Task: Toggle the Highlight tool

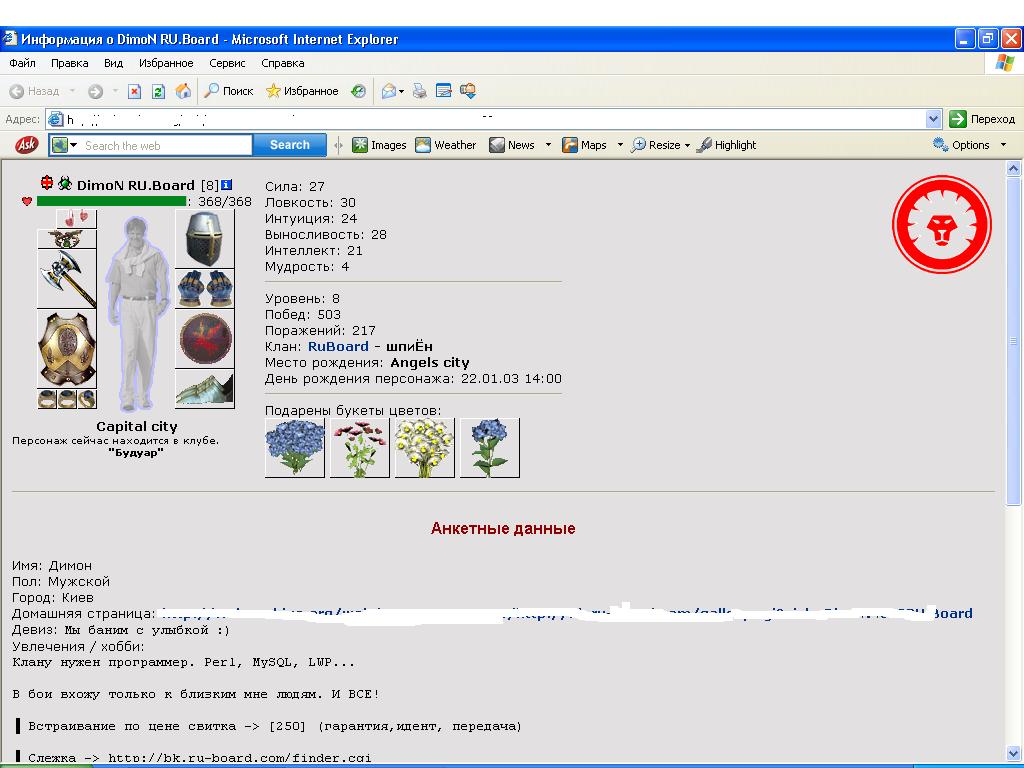Action: click(x=726, y=145)
